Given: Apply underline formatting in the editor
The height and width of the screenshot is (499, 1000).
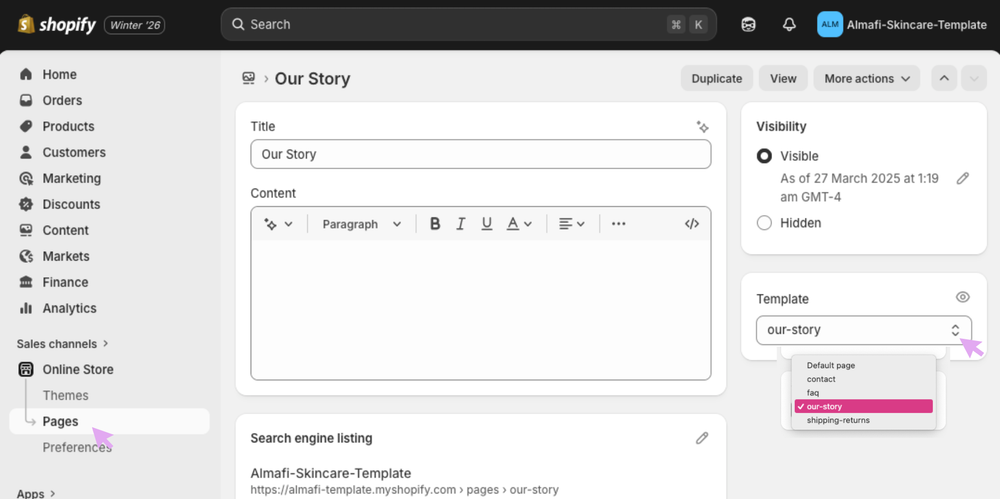Looking at the screenshot, I should [x=487, y=224].
